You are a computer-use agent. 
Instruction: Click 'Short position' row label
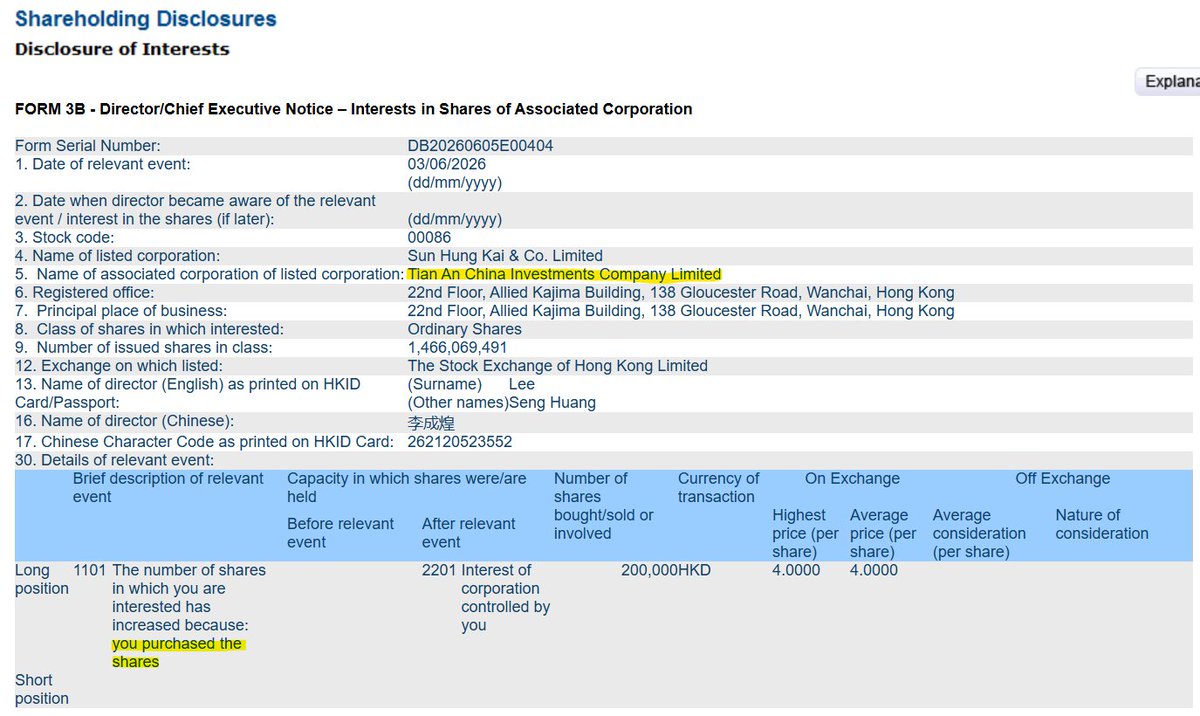42,689
